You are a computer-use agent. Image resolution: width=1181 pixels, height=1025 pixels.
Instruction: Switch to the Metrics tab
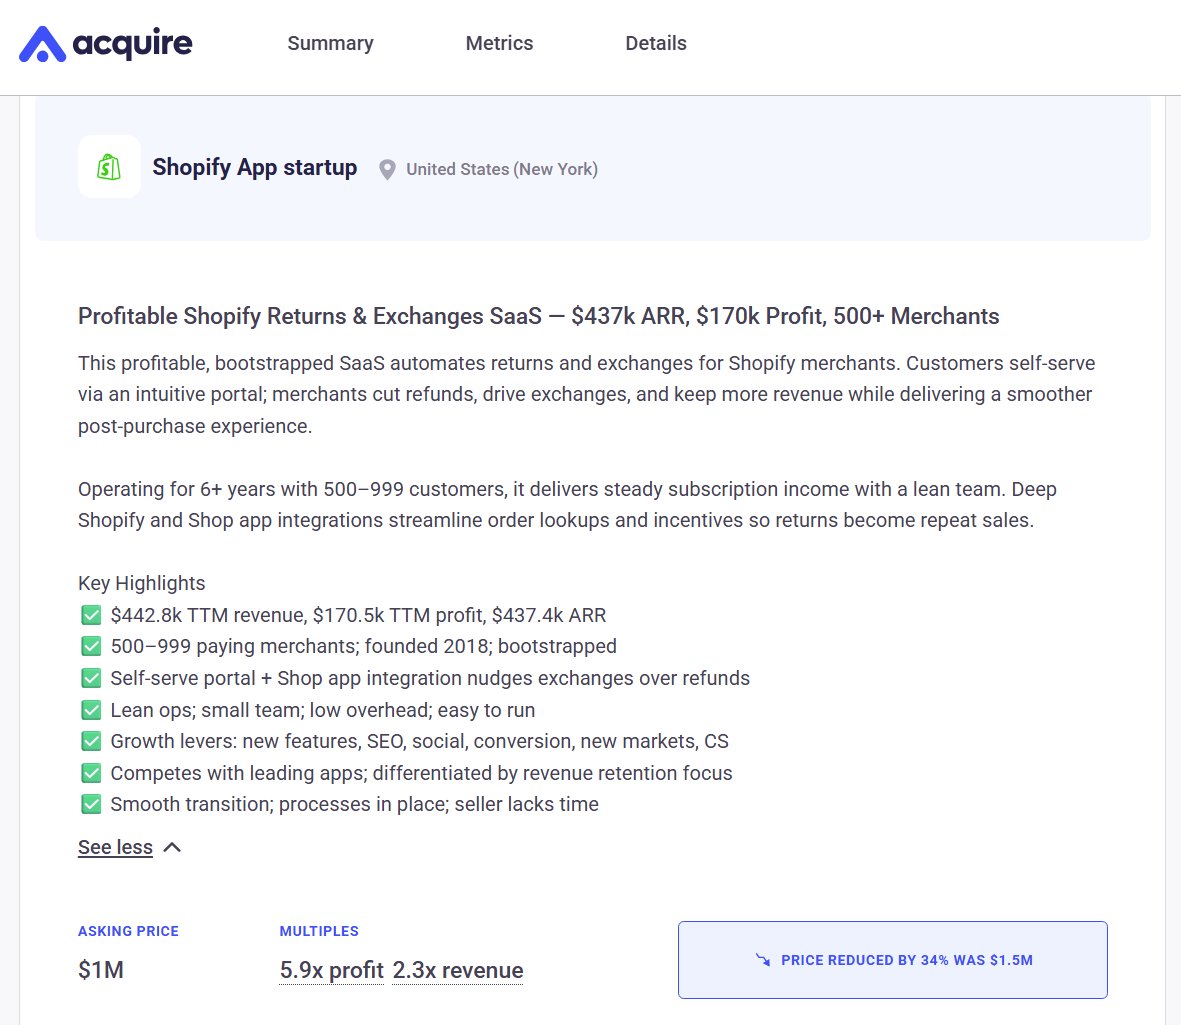tap(499, 44)
